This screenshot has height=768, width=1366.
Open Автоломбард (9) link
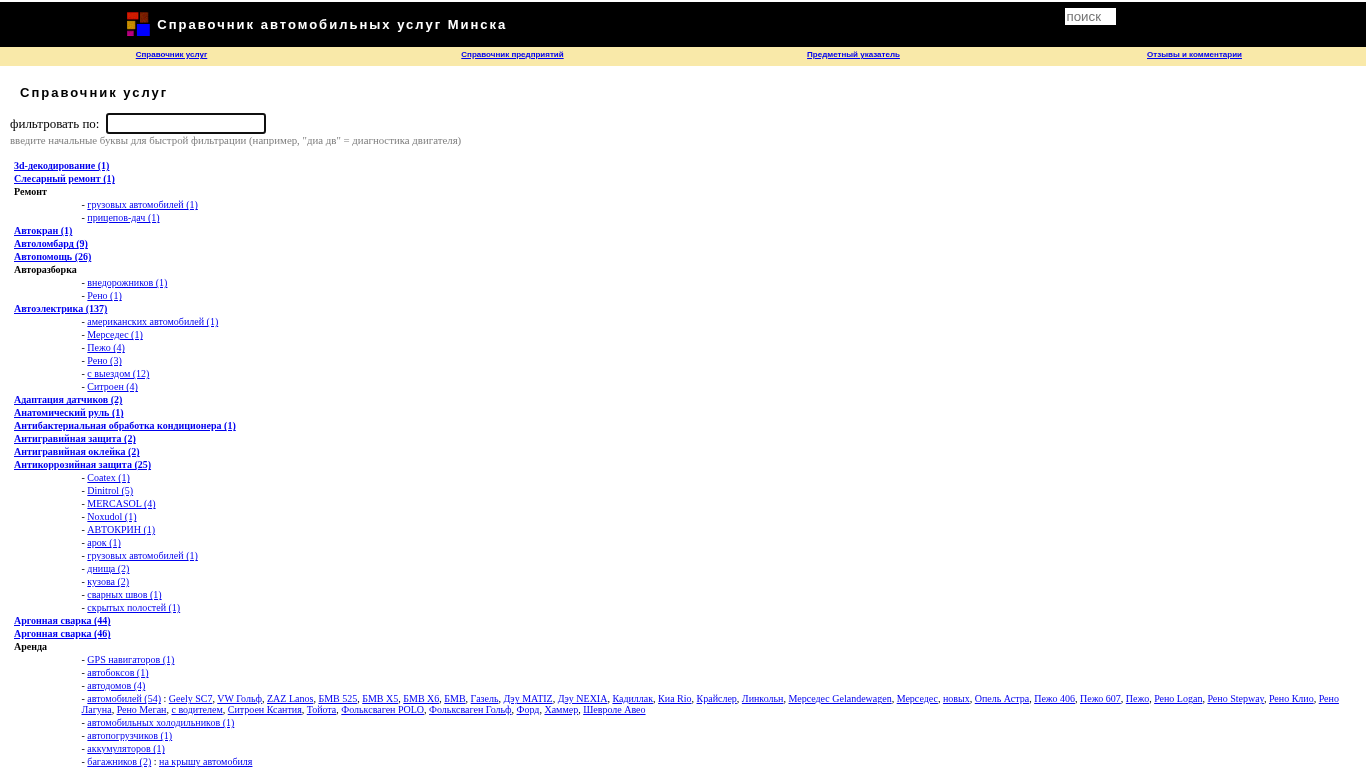tap(51, 244)
